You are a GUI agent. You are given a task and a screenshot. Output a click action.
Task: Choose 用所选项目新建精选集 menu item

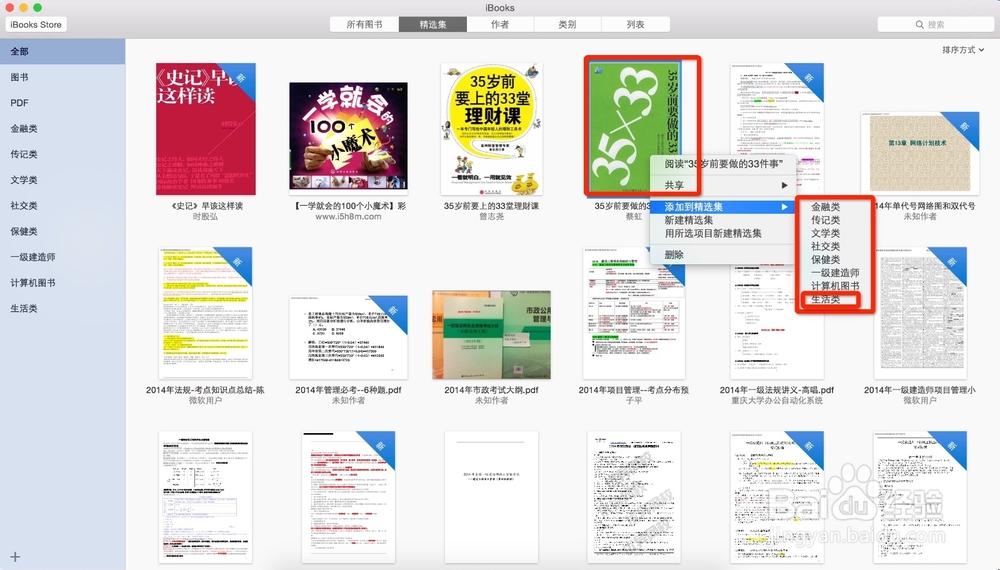(723, 233)
